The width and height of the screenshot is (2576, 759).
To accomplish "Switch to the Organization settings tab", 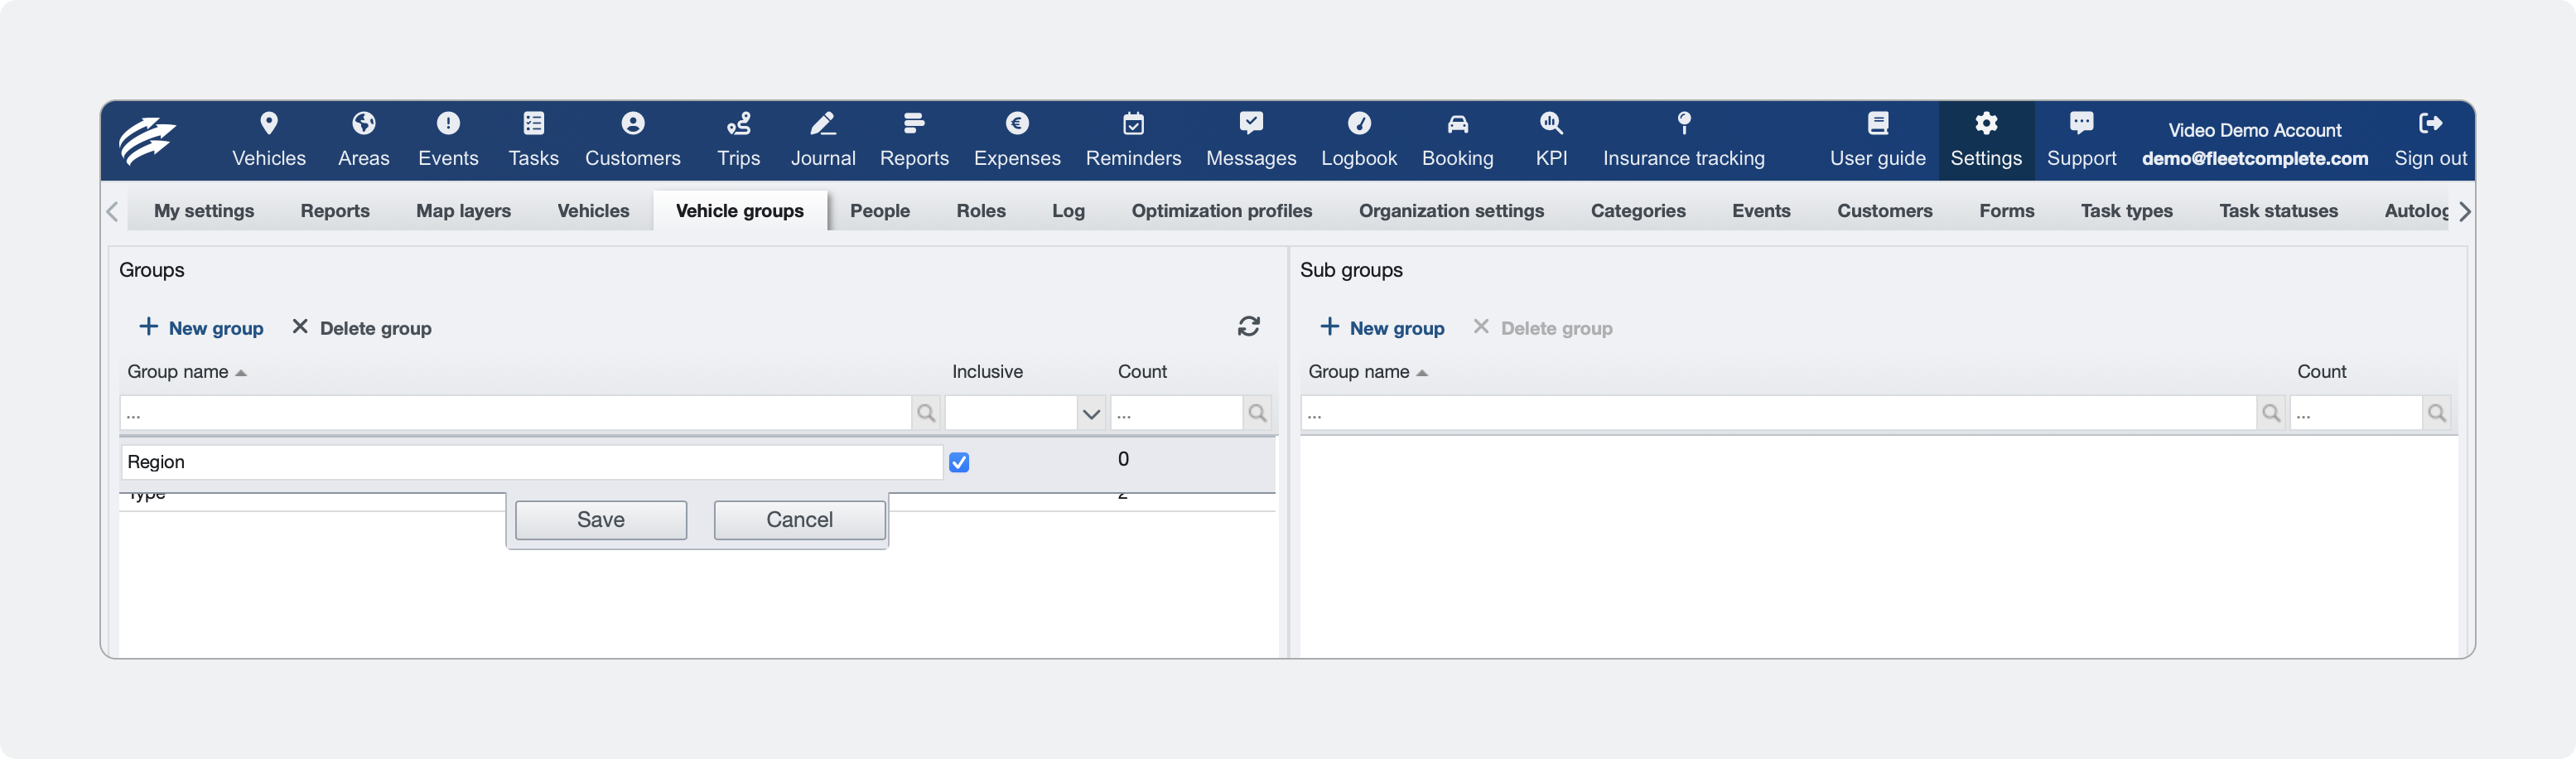I will pyautogui.click(x=1450, y=211).
